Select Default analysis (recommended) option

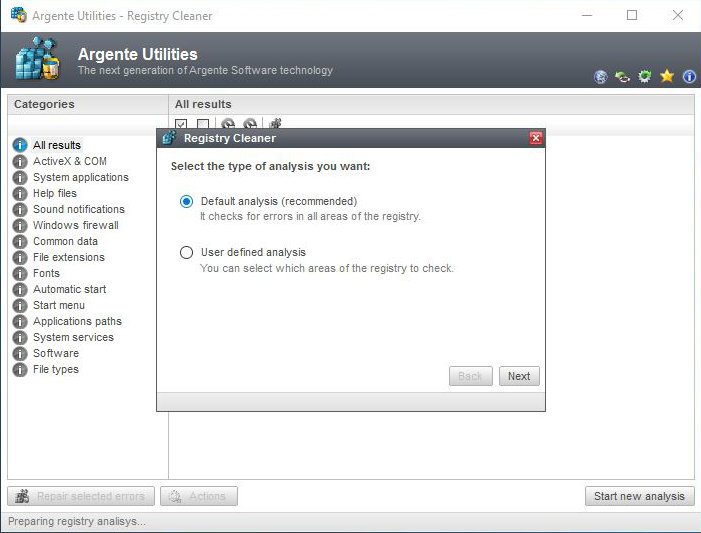click(186, 201)
